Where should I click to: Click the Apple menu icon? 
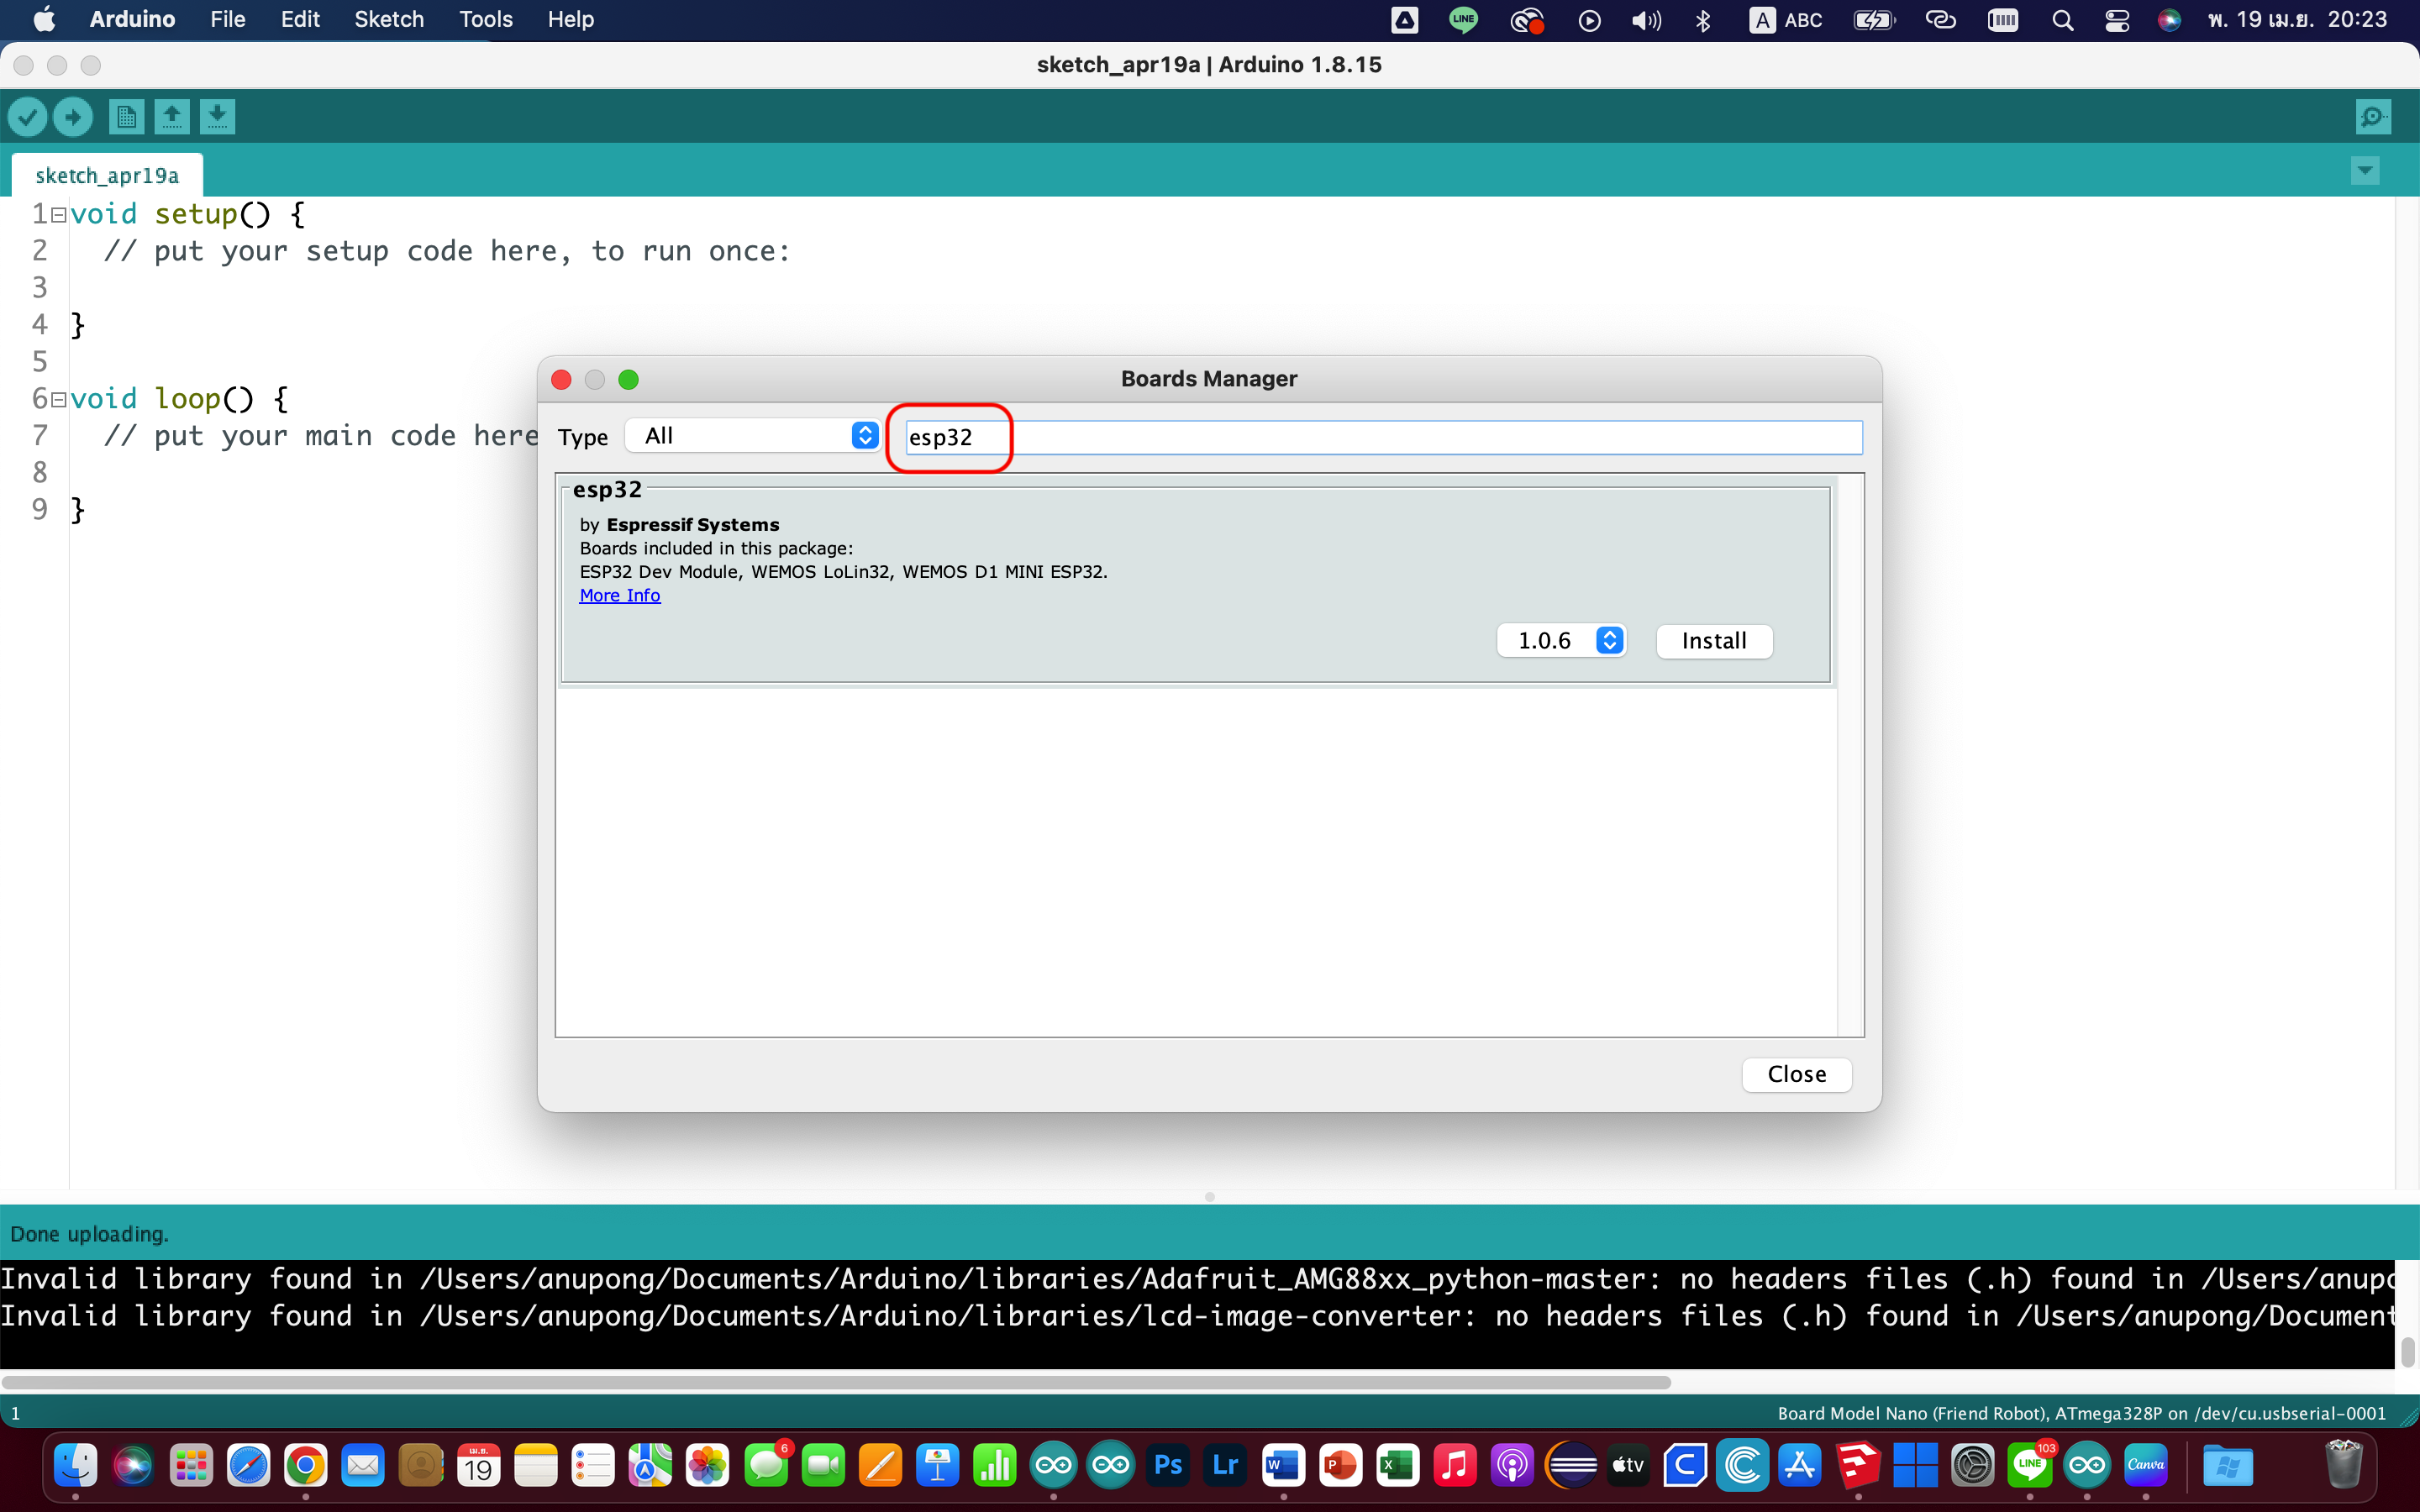coord(44,19)
